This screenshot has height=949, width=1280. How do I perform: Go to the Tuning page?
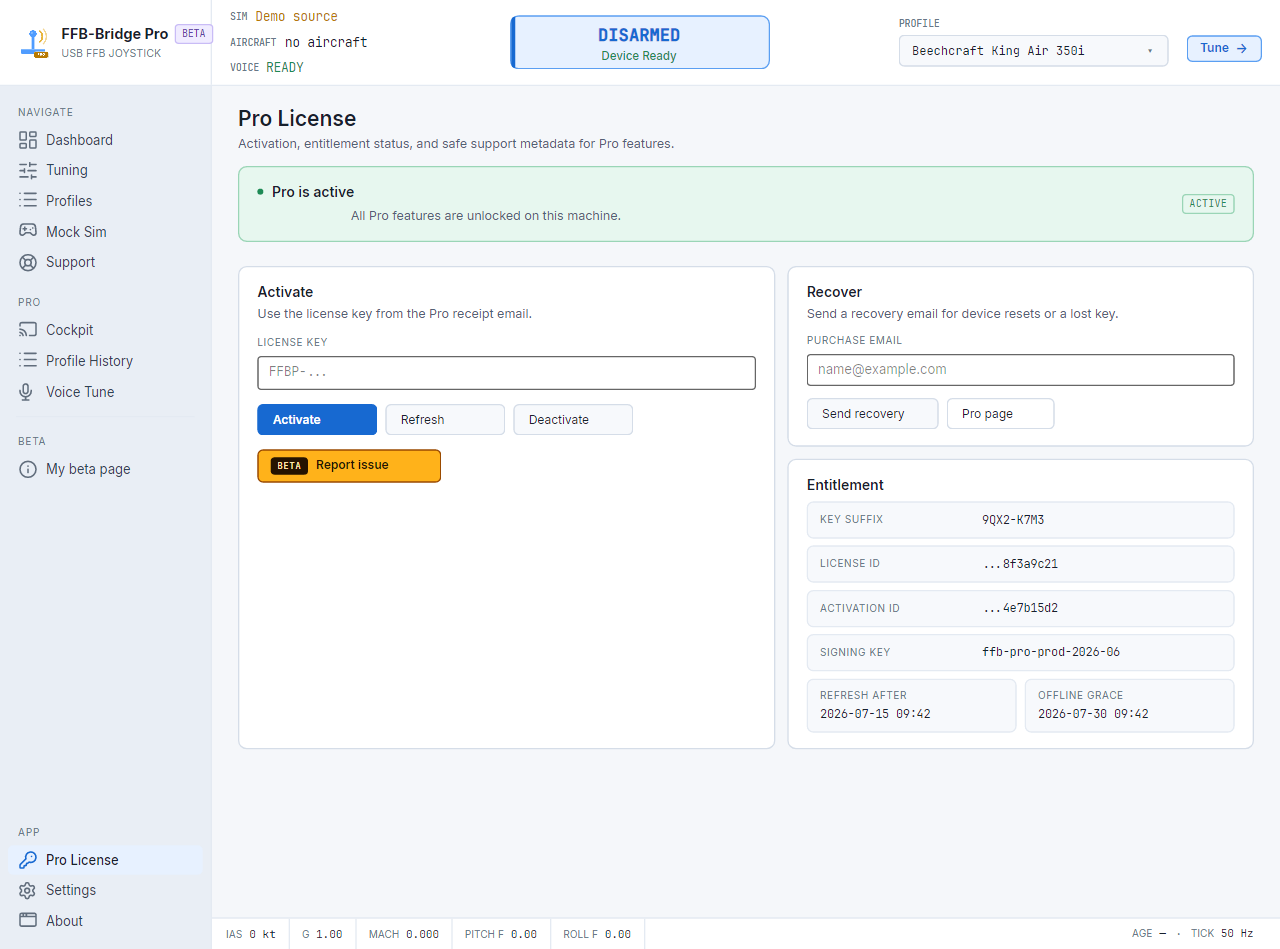coord(105,170)
